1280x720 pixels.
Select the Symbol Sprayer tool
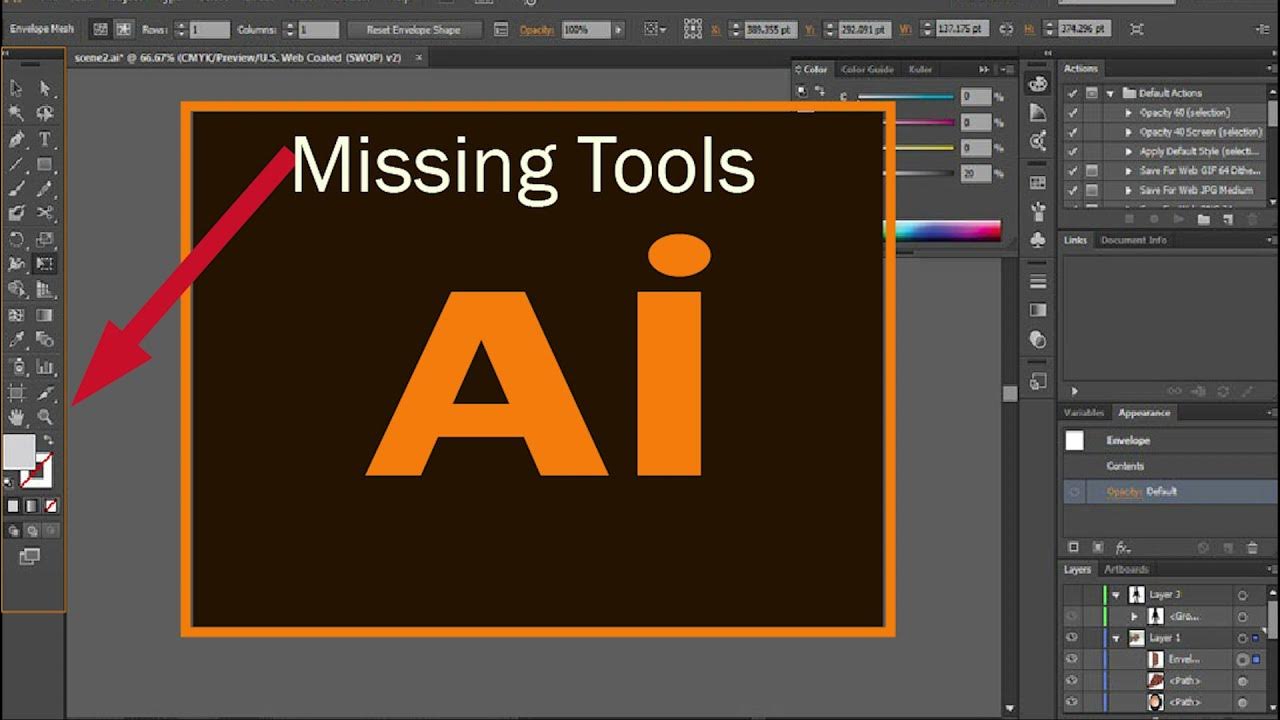pos(16,367)
